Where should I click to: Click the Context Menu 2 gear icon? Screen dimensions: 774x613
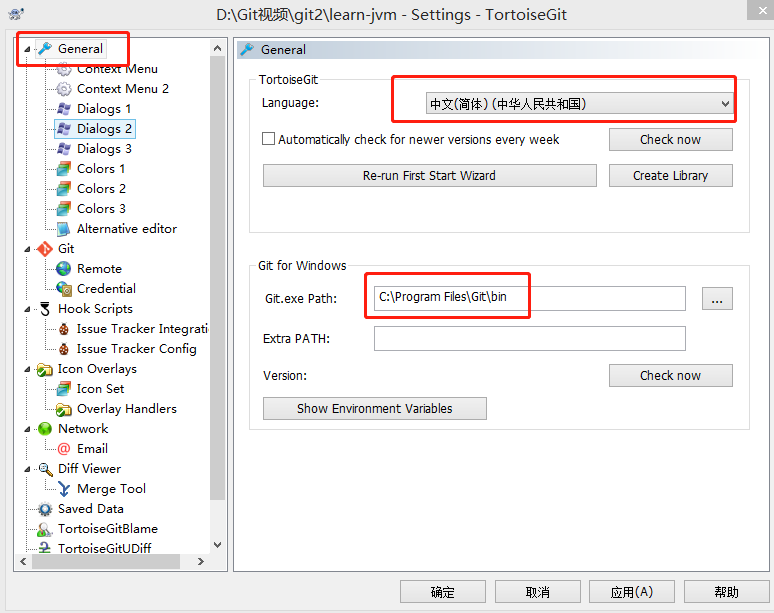(x=64, y=89)
